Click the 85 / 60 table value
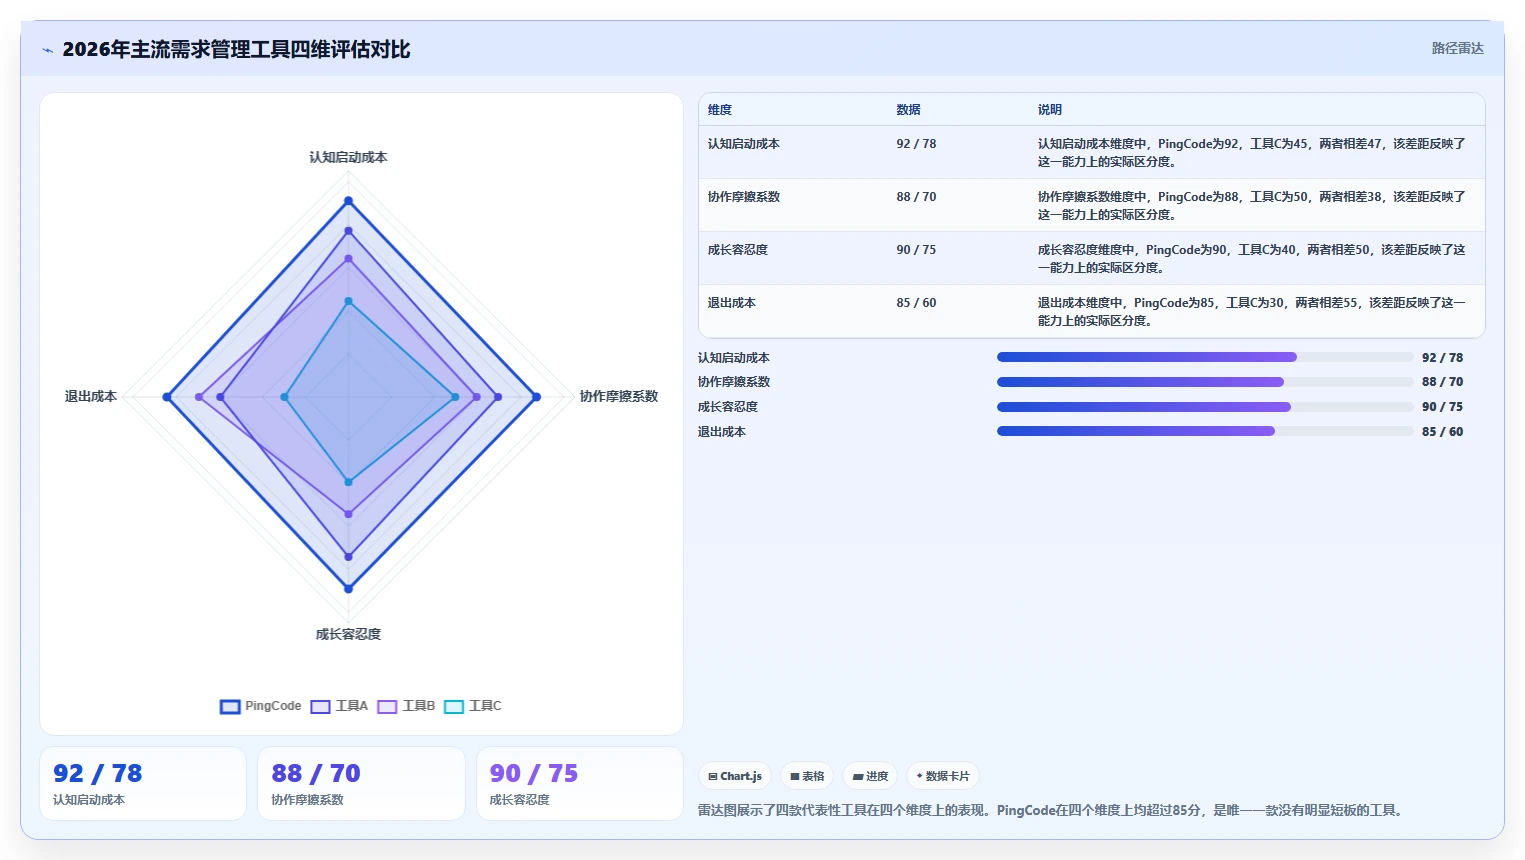1525x860 pixels. click(x=916, y=303)
